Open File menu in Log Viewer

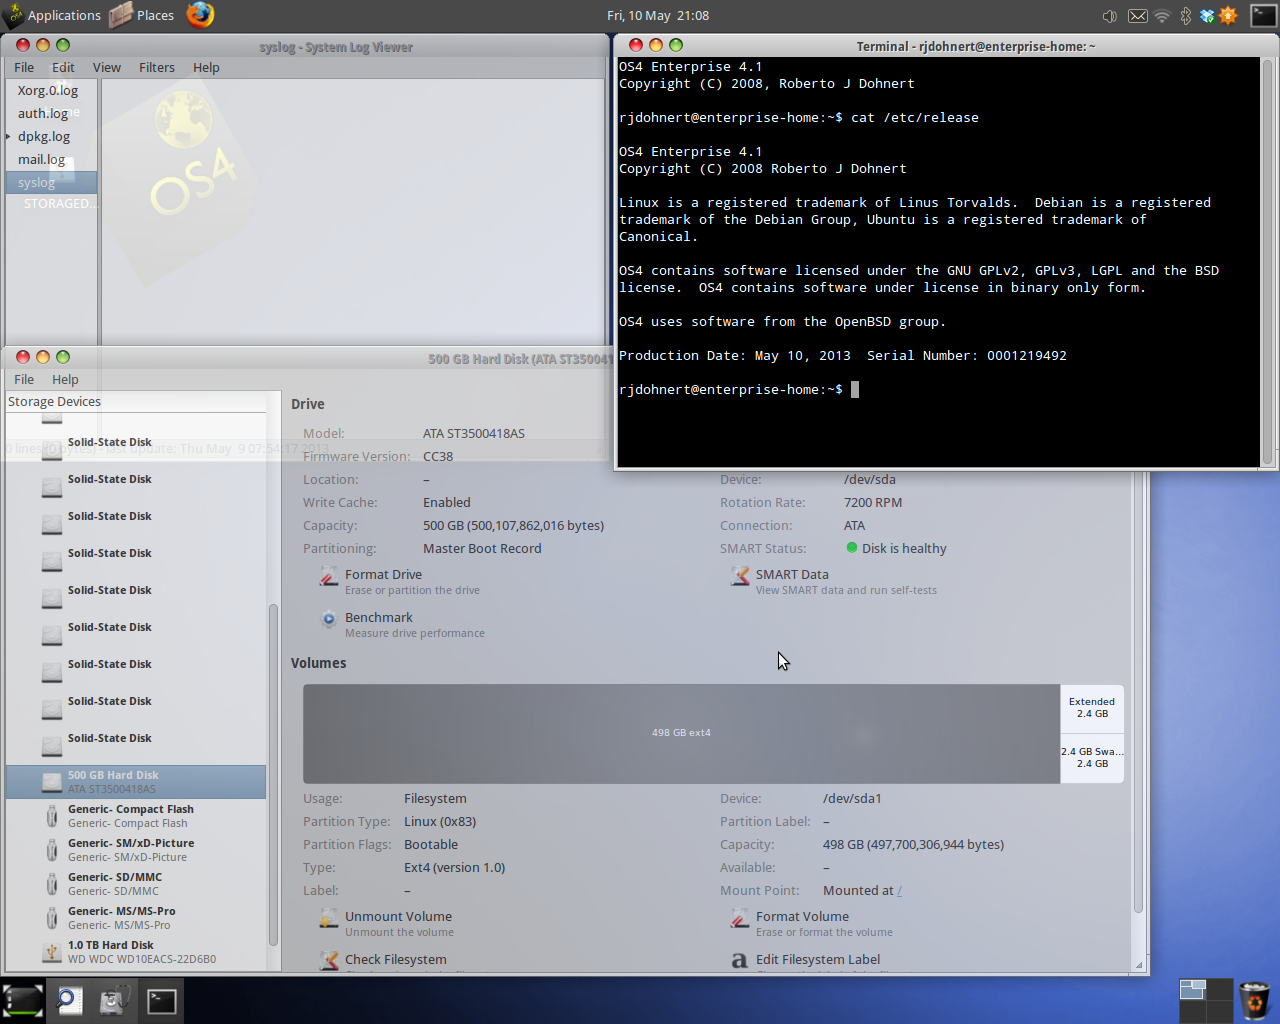[x=24, y=68]
